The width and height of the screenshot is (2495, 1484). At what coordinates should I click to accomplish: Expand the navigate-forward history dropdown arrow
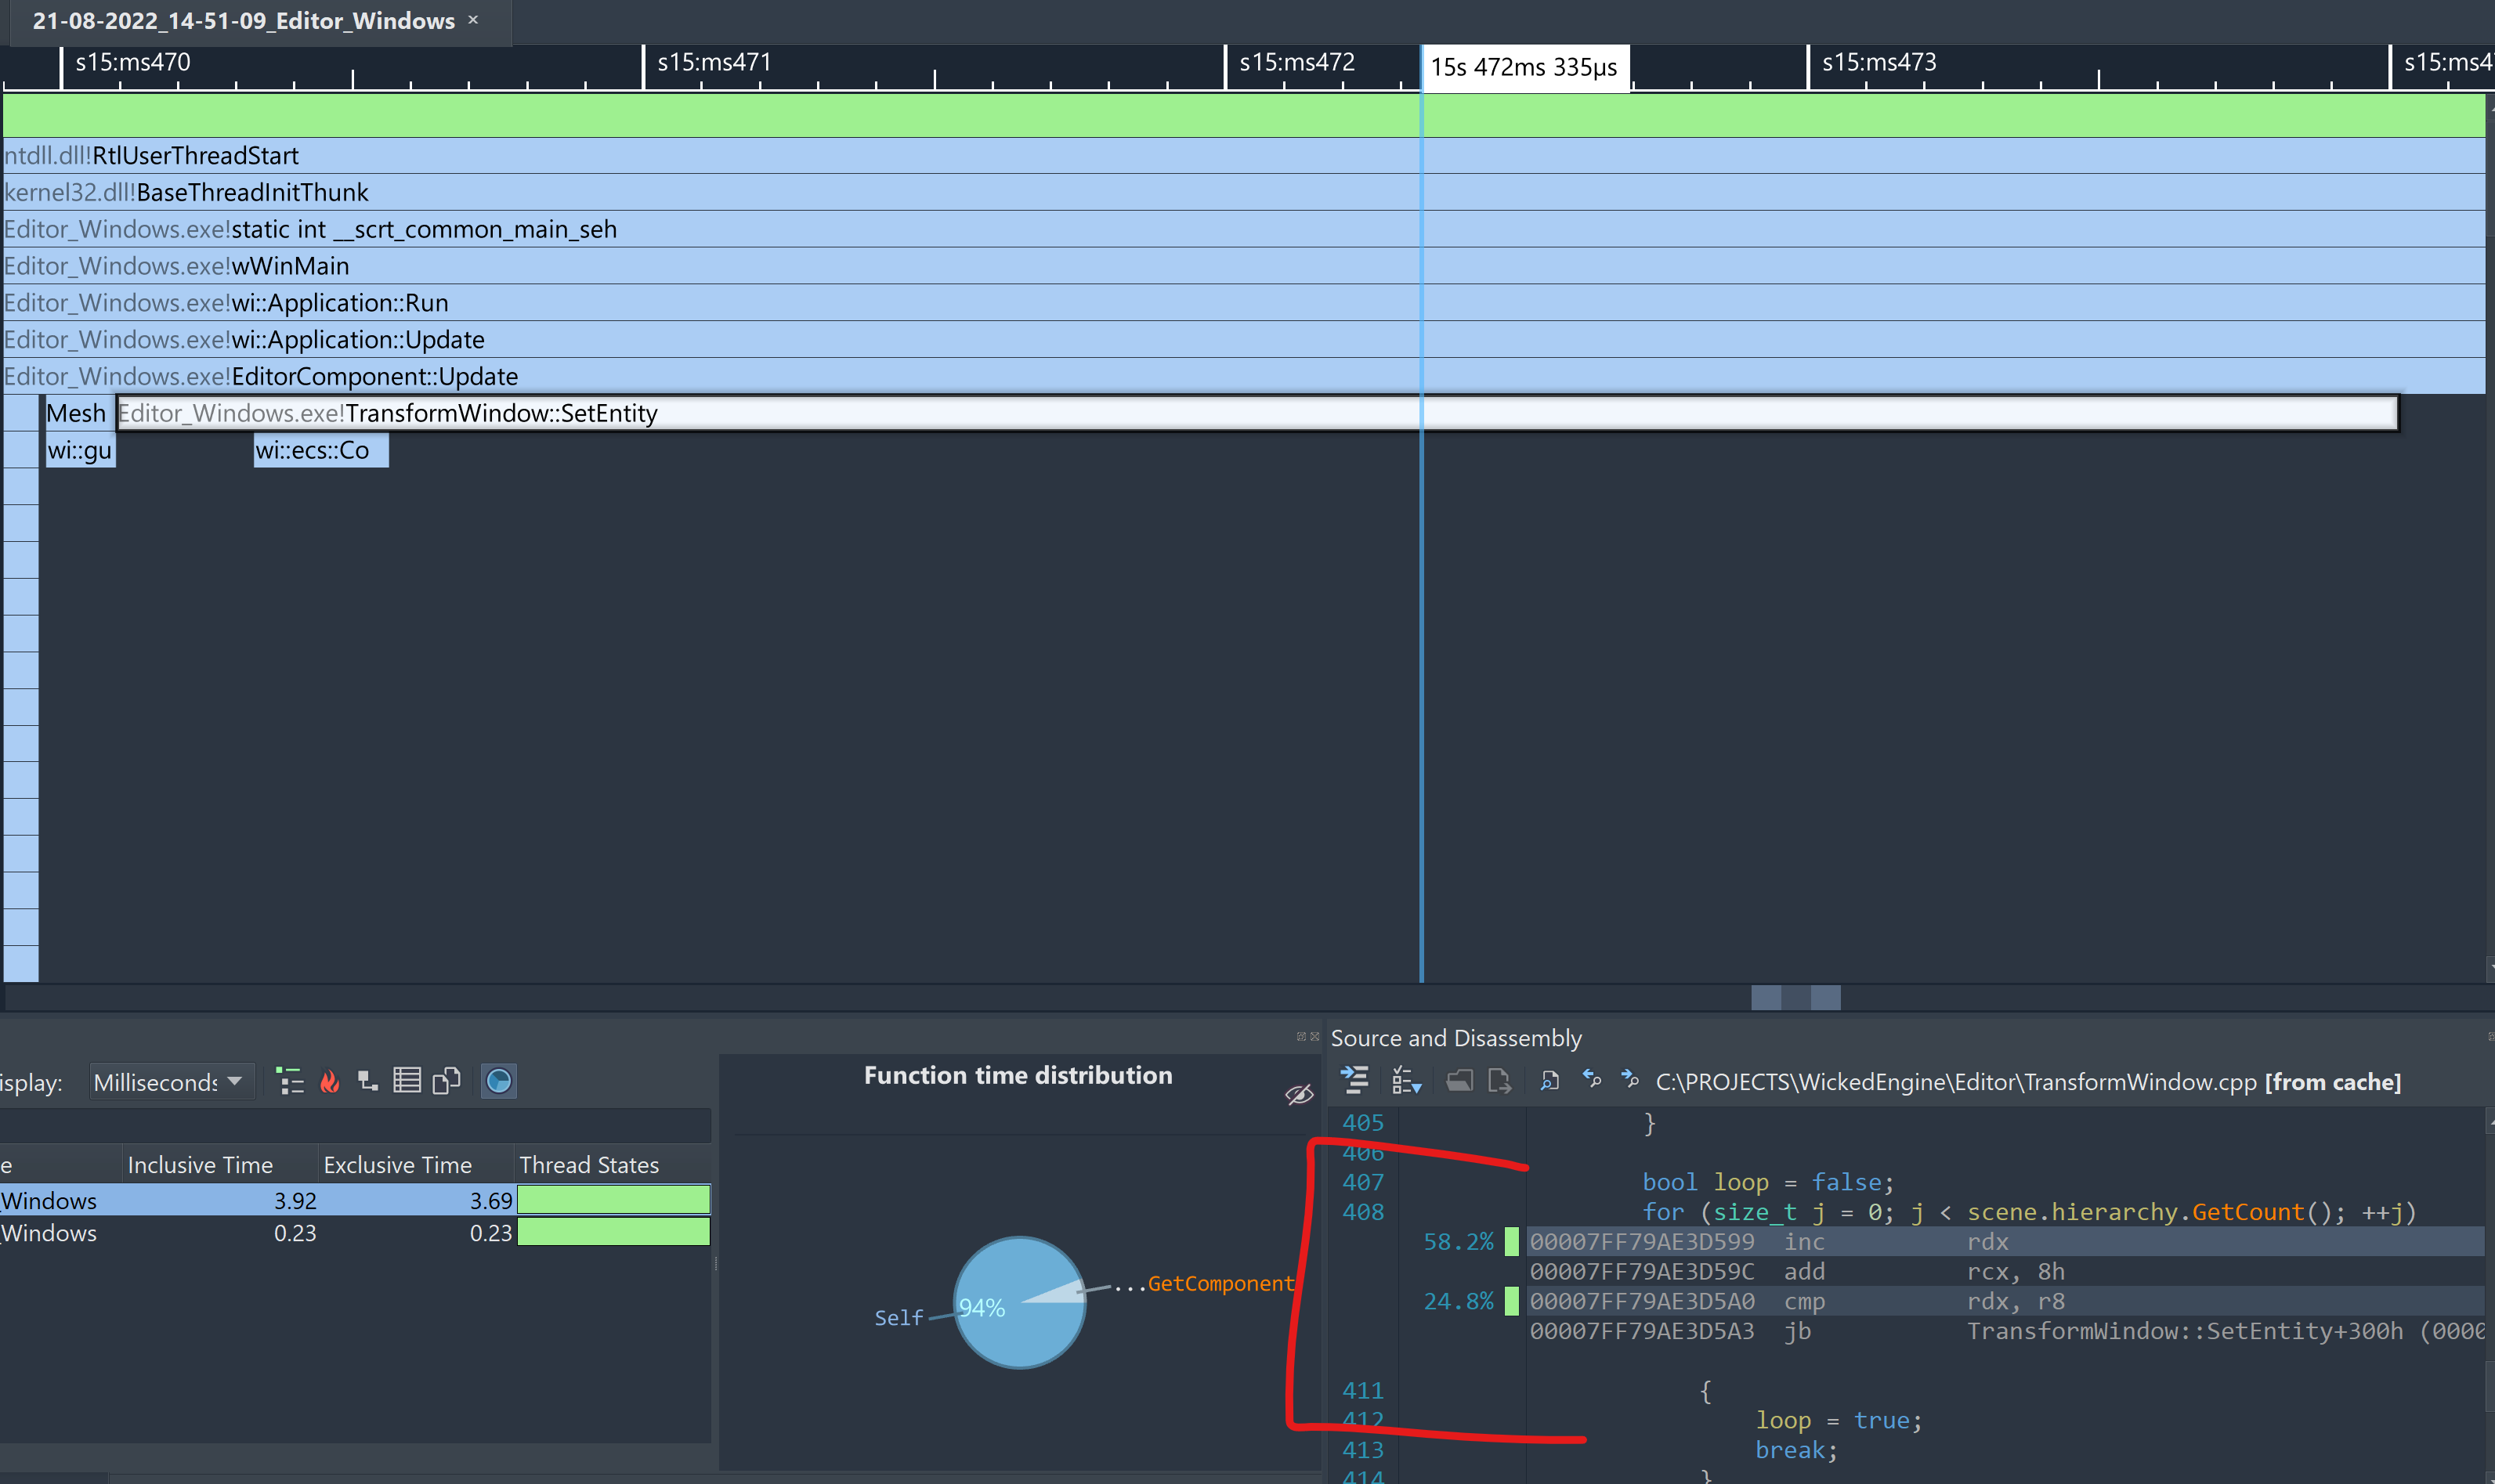tap(1631, 1081)
